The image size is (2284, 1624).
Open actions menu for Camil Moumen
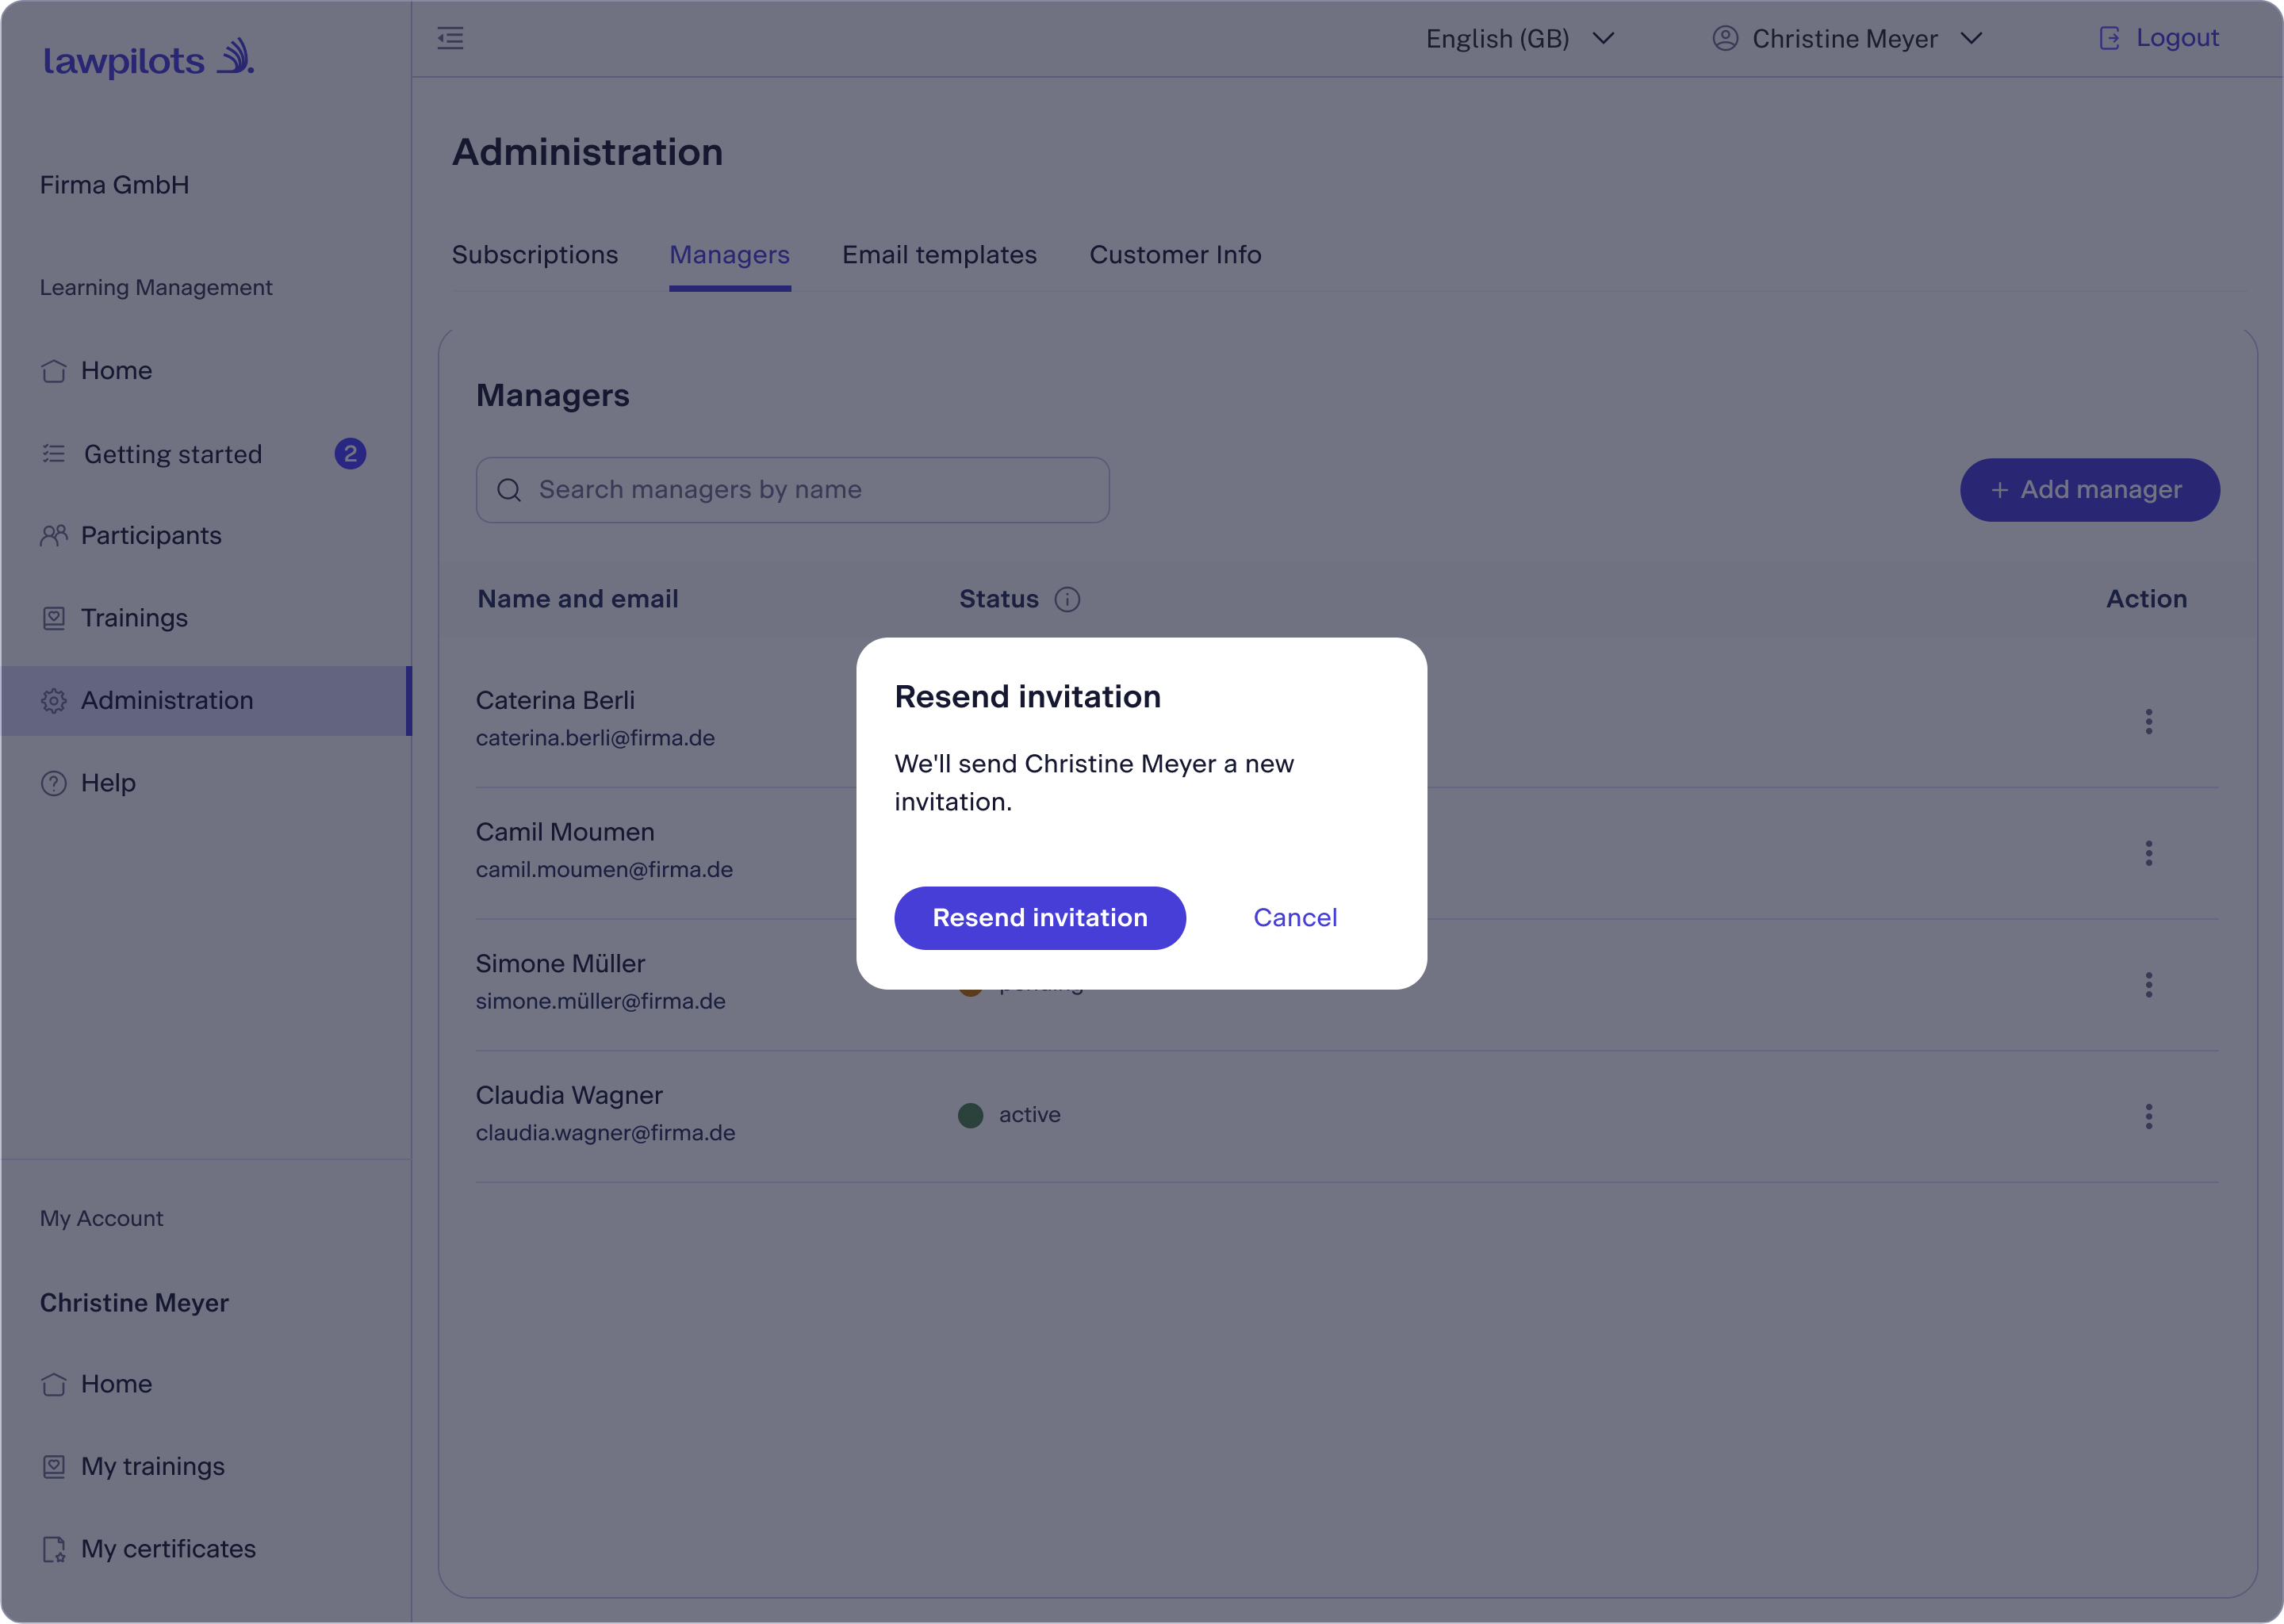coord(2148,853)
